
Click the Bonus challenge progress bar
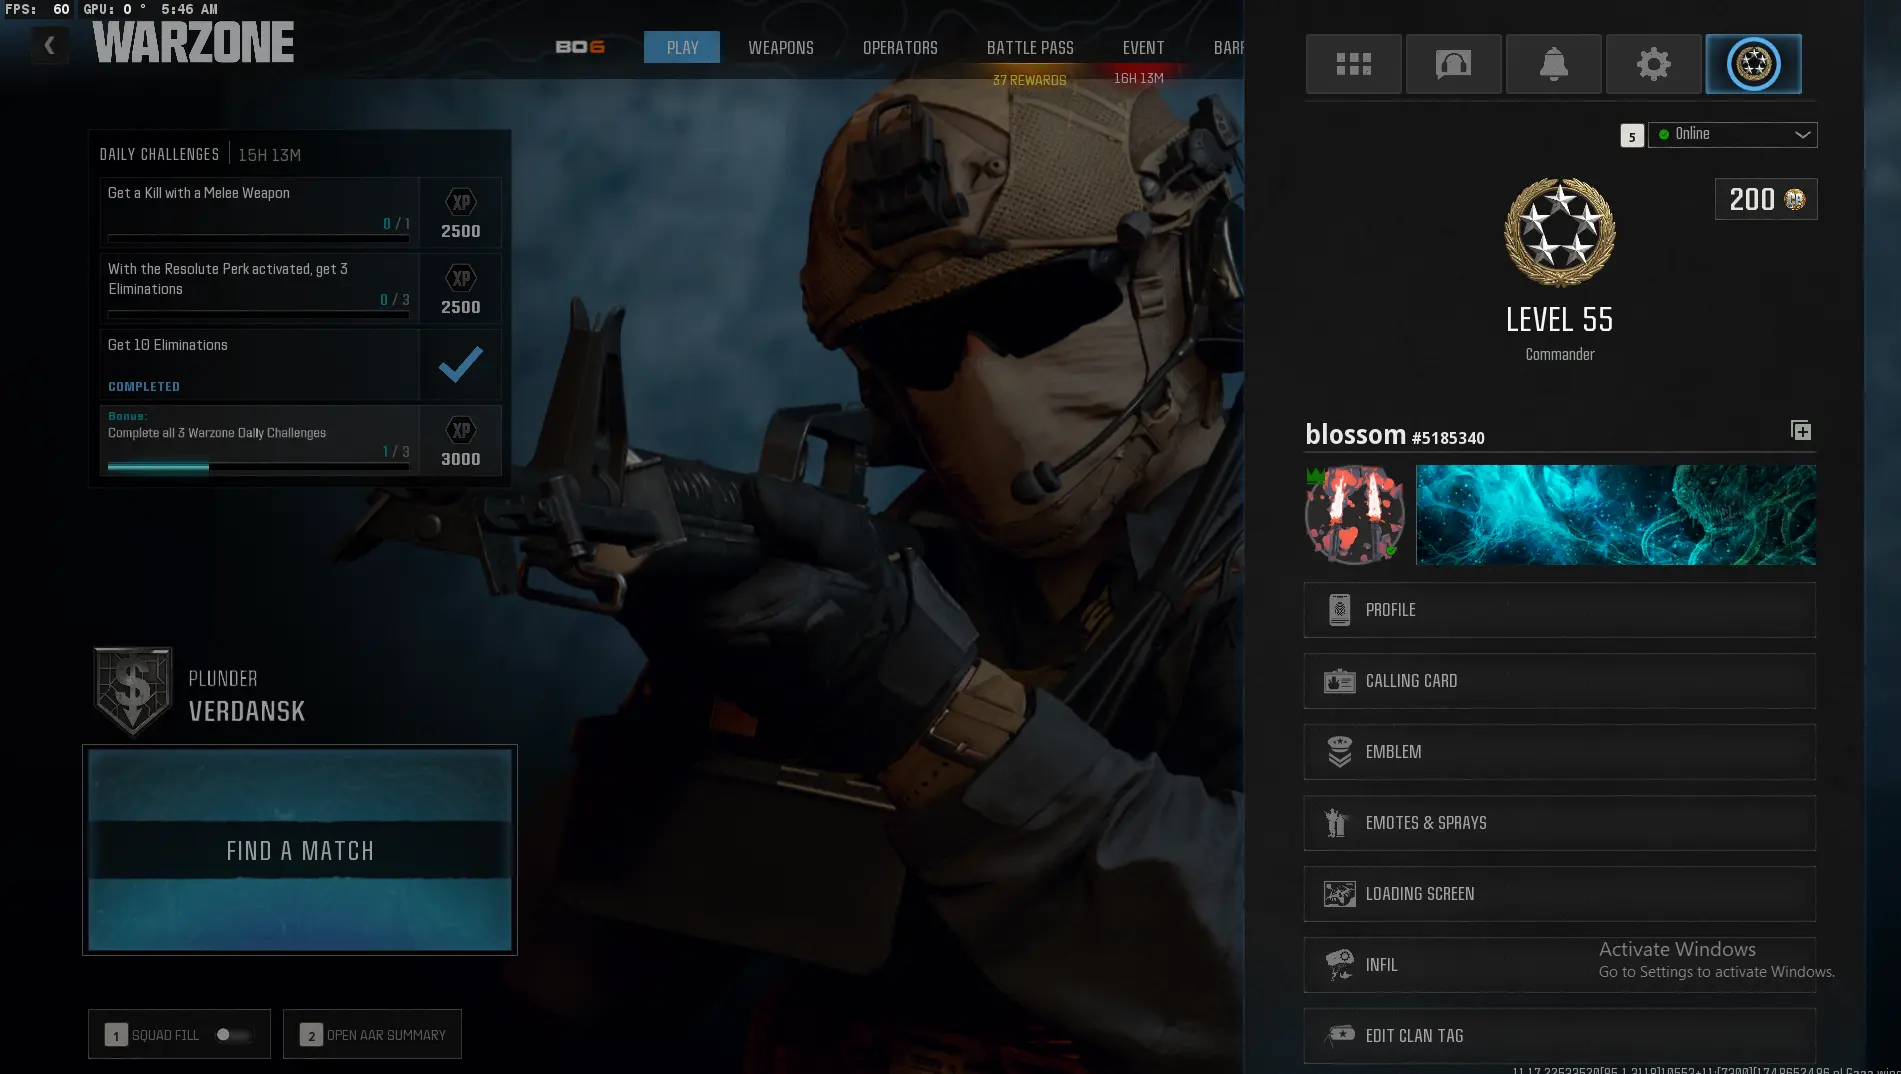(x=258, y=467)
